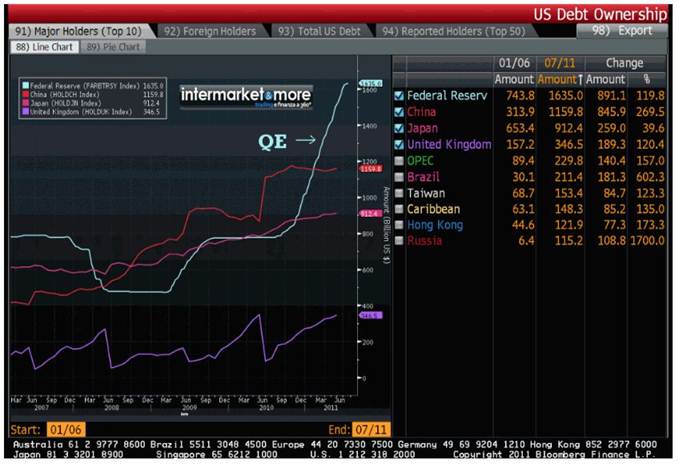The height and width of the screenshot is (465, 679).
Task: Click the Change percent column header
Action: (647, 80)
